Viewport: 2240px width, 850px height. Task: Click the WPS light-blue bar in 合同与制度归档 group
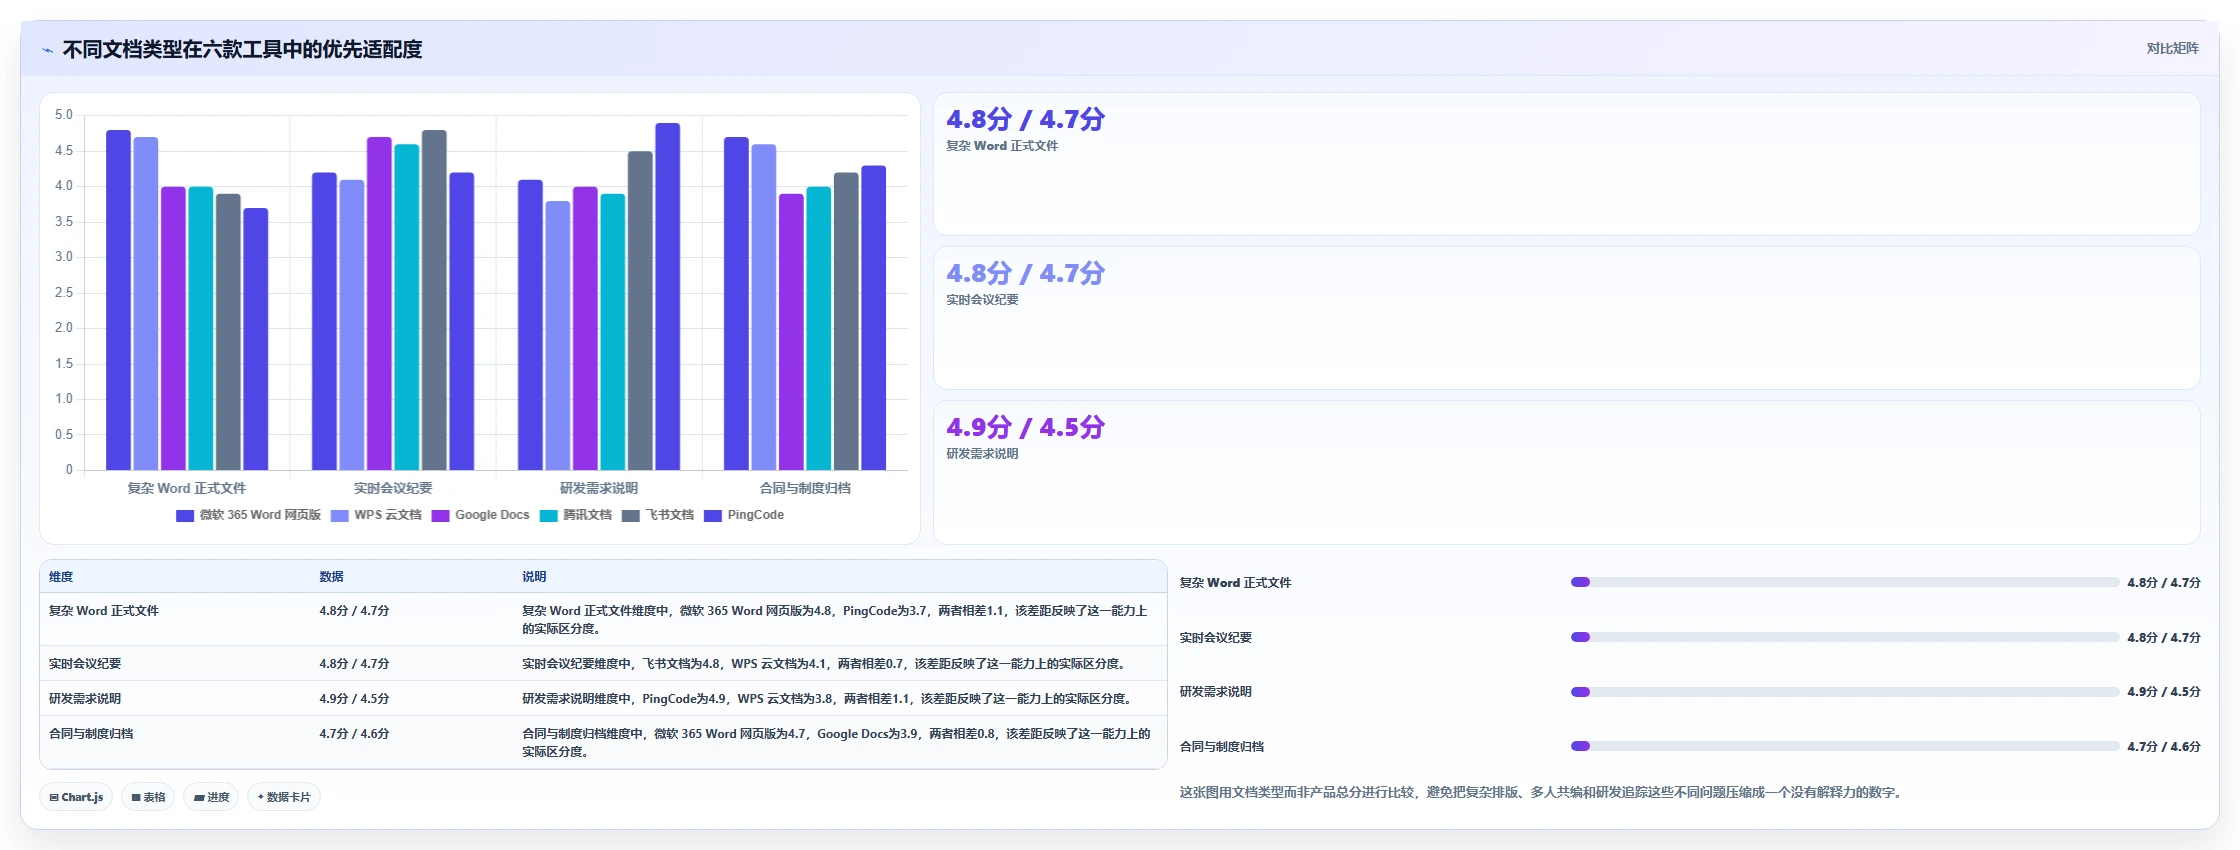(764, 307)
